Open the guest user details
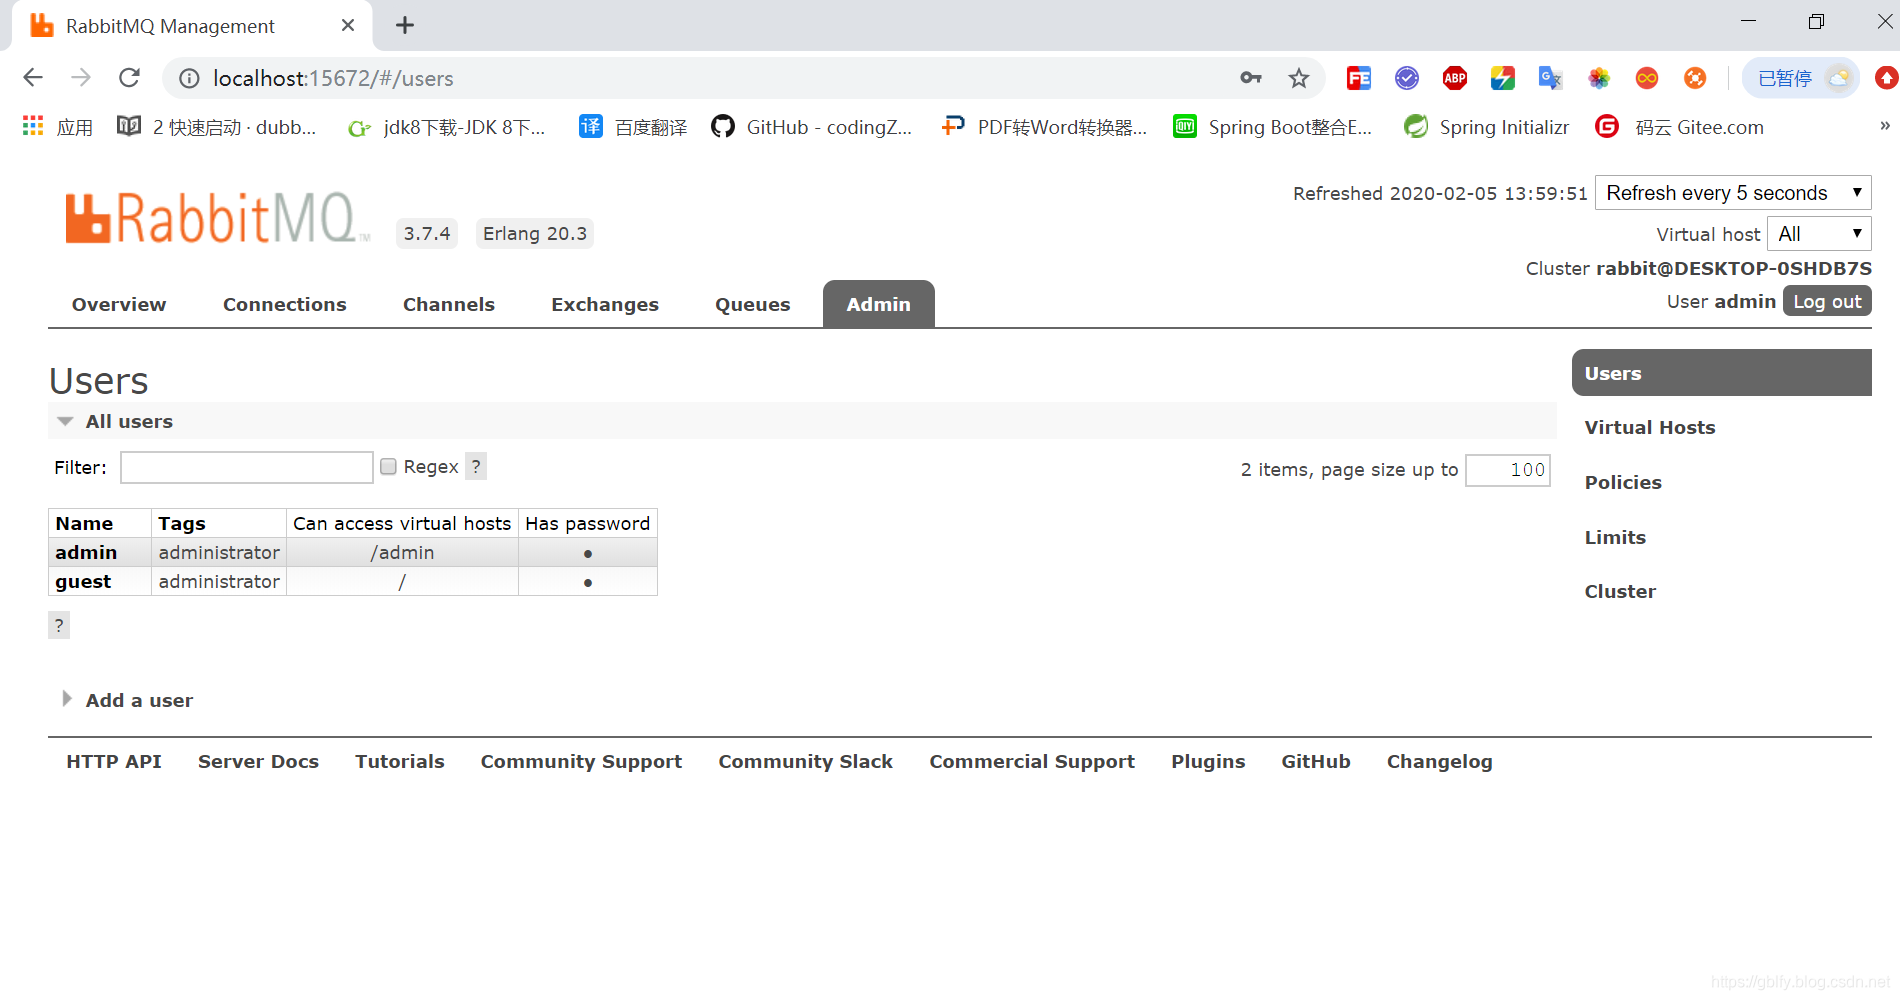The height and width of the screenshot is (1000, 1900). tap(83, 581)
